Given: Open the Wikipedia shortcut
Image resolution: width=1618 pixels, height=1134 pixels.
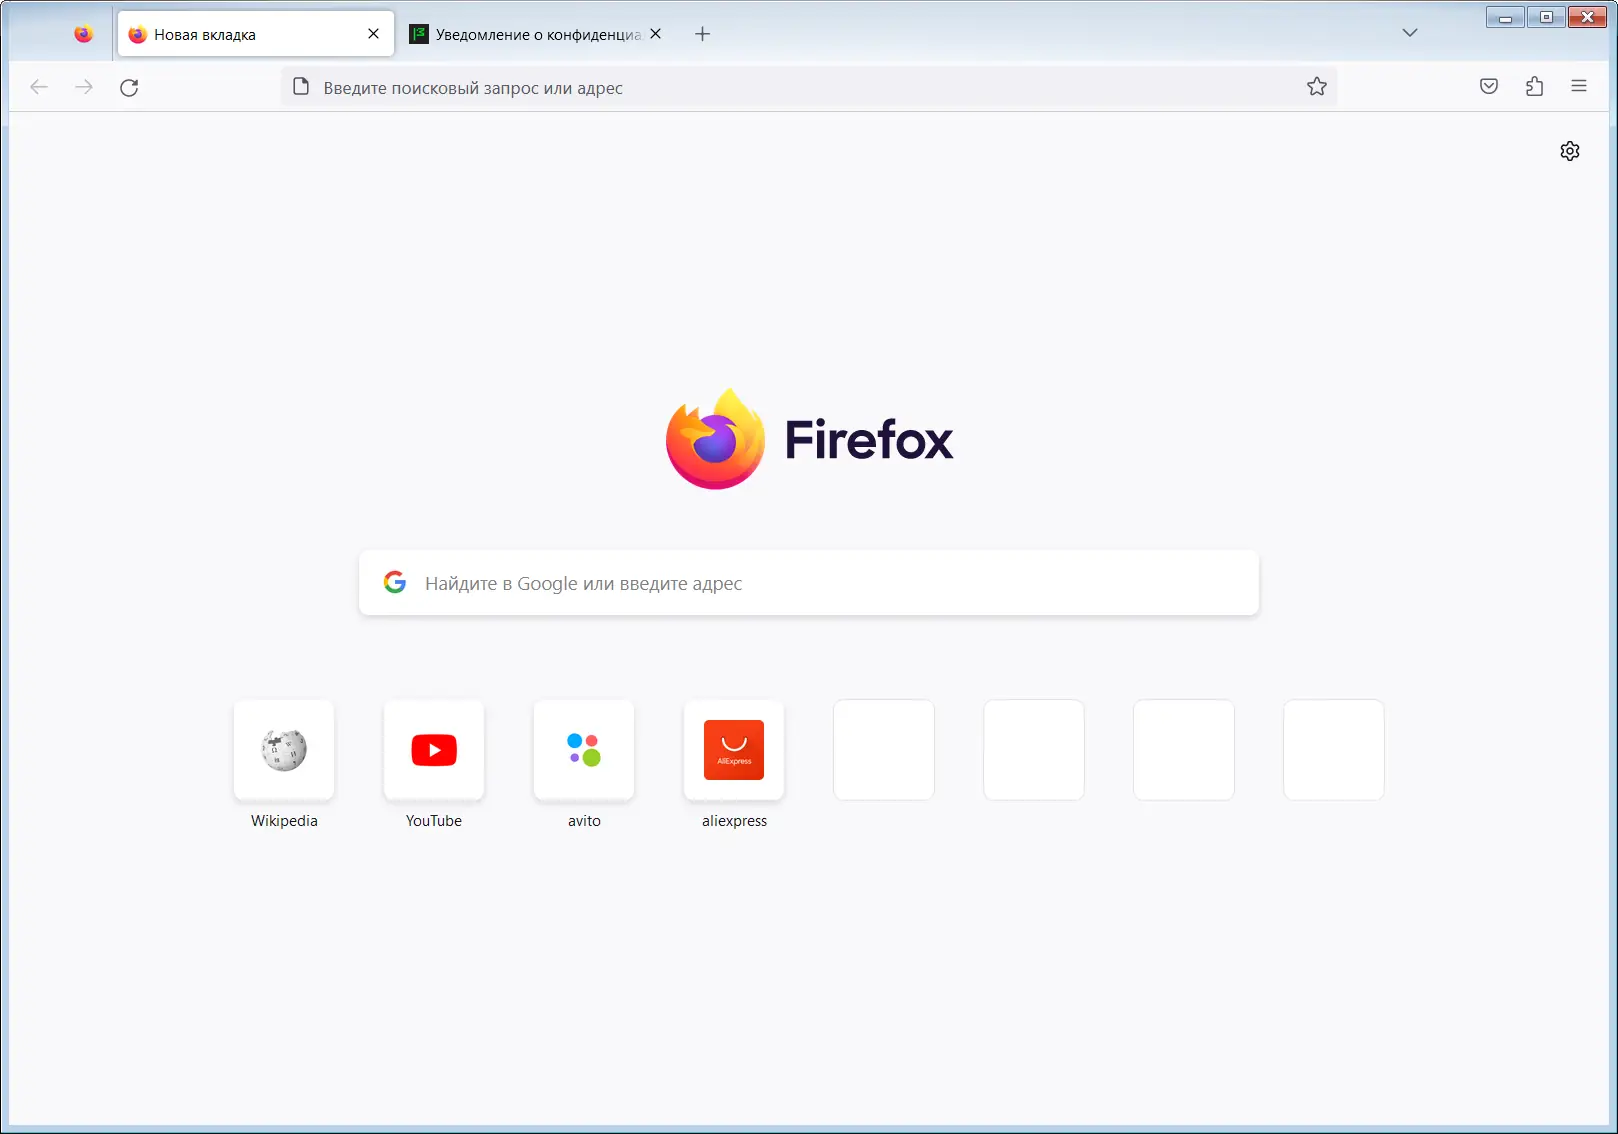Looking at the screenshot, I should click(283, 750).
